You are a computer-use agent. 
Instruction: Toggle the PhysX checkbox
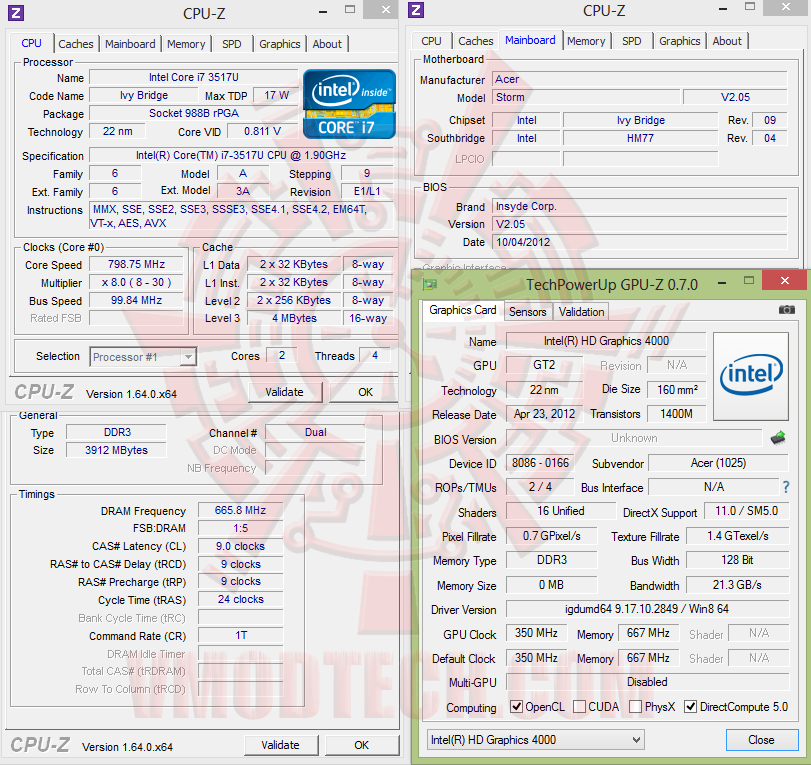[635, 707]
